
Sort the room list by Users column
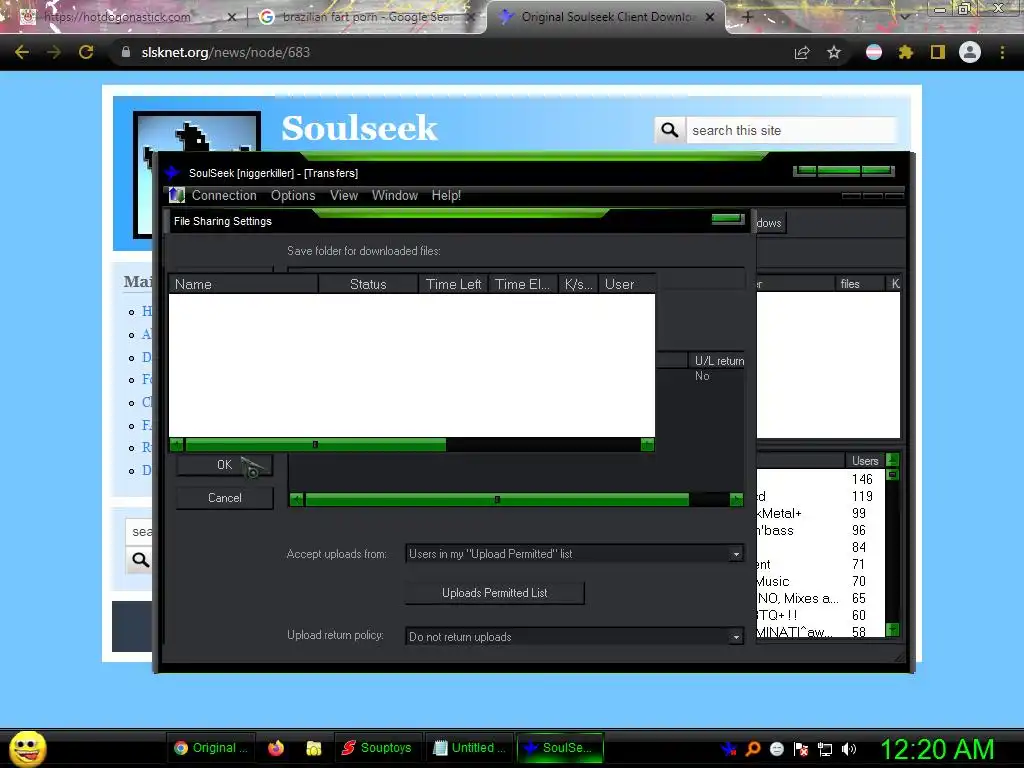[x=865, y=460]
